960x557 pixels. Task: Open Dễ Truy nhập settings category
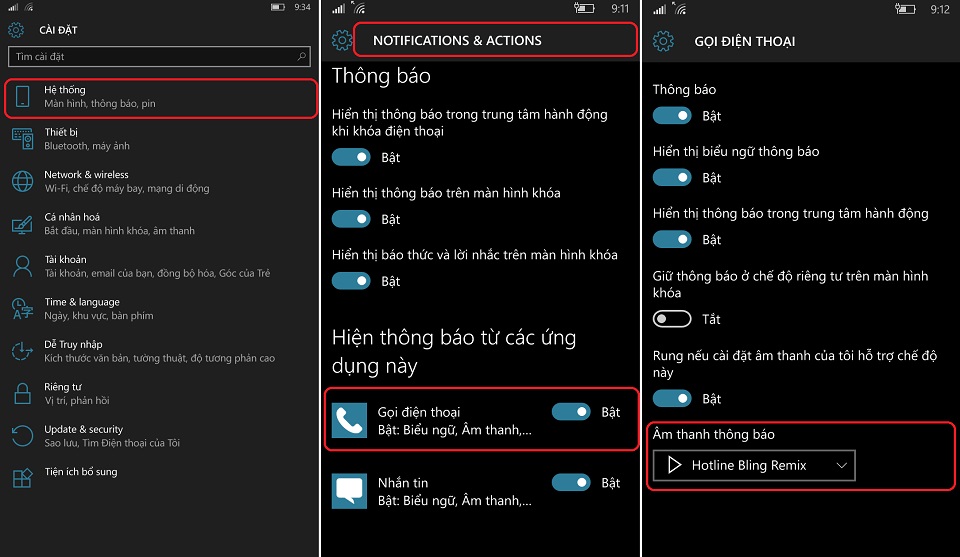160,351
